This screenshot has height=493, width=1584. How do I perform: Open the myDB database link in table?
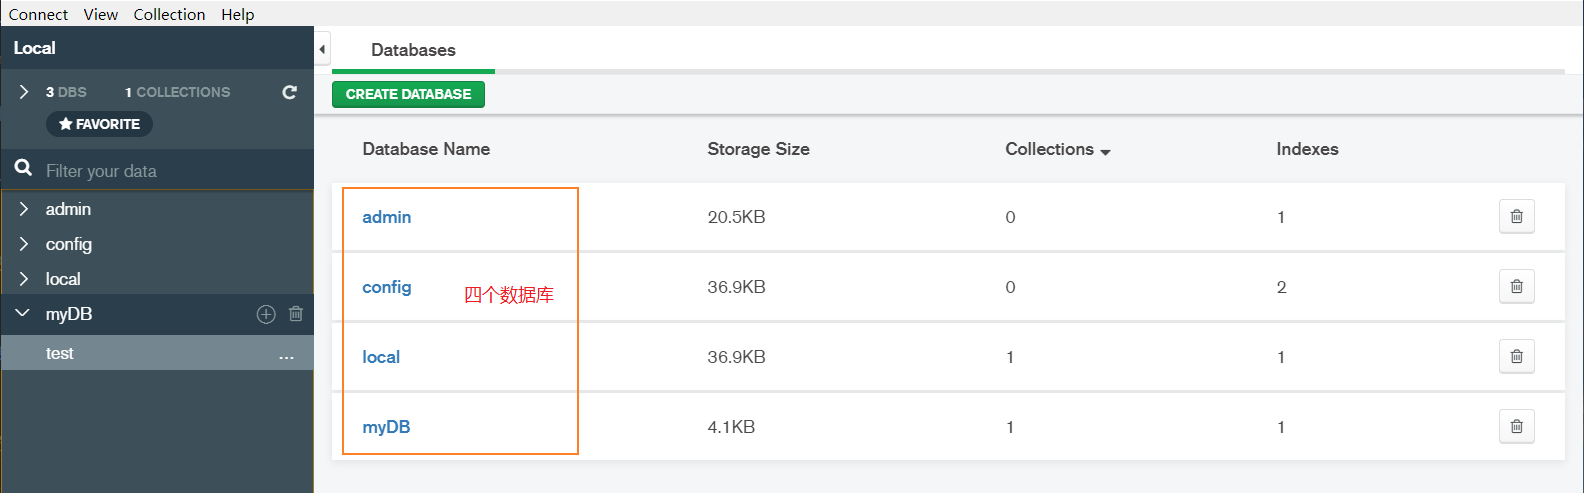pos(386,427)
